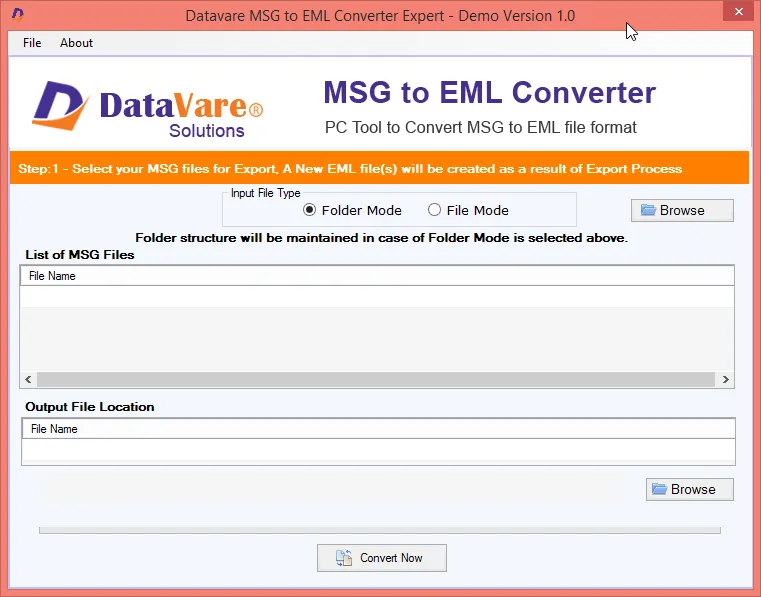Click the DataVare Solutions logo
Viewport: 761px width, 597px height.
tap(148, 109)
